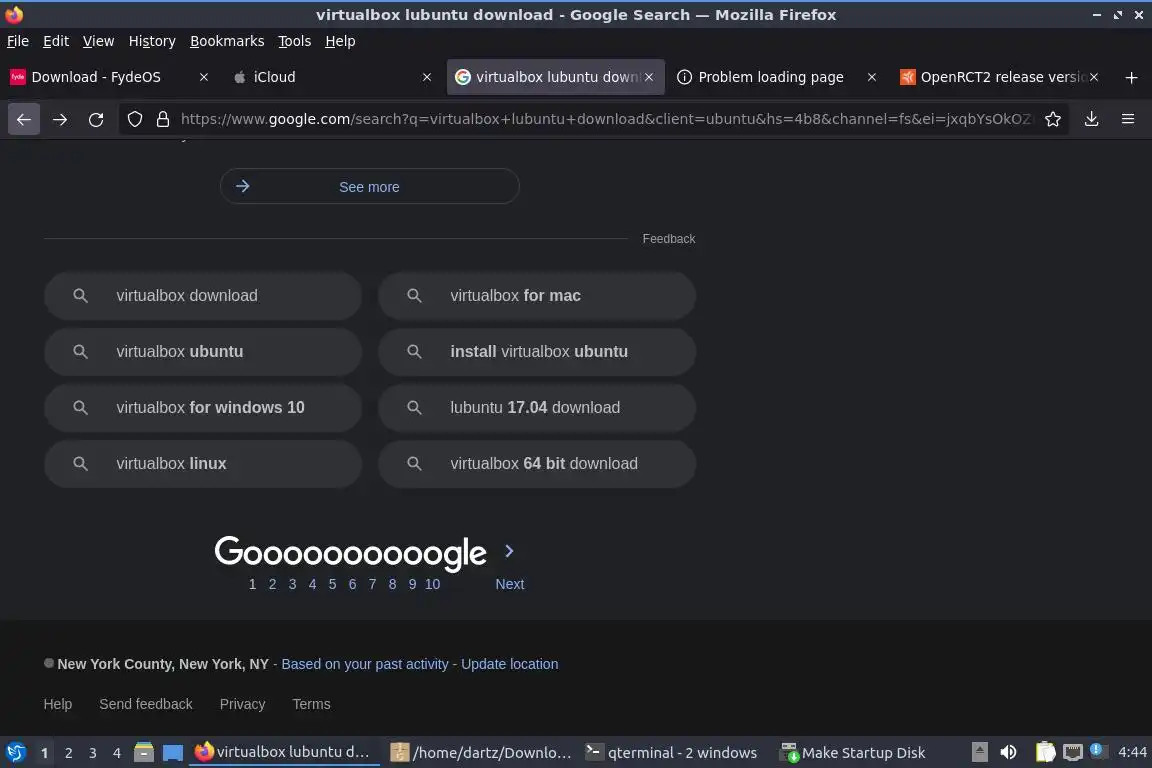Image resolution: width=1152 pixels, height=768 pixels.
Task: Search related term virtualbox ubuntu
Action: point(203,351)
